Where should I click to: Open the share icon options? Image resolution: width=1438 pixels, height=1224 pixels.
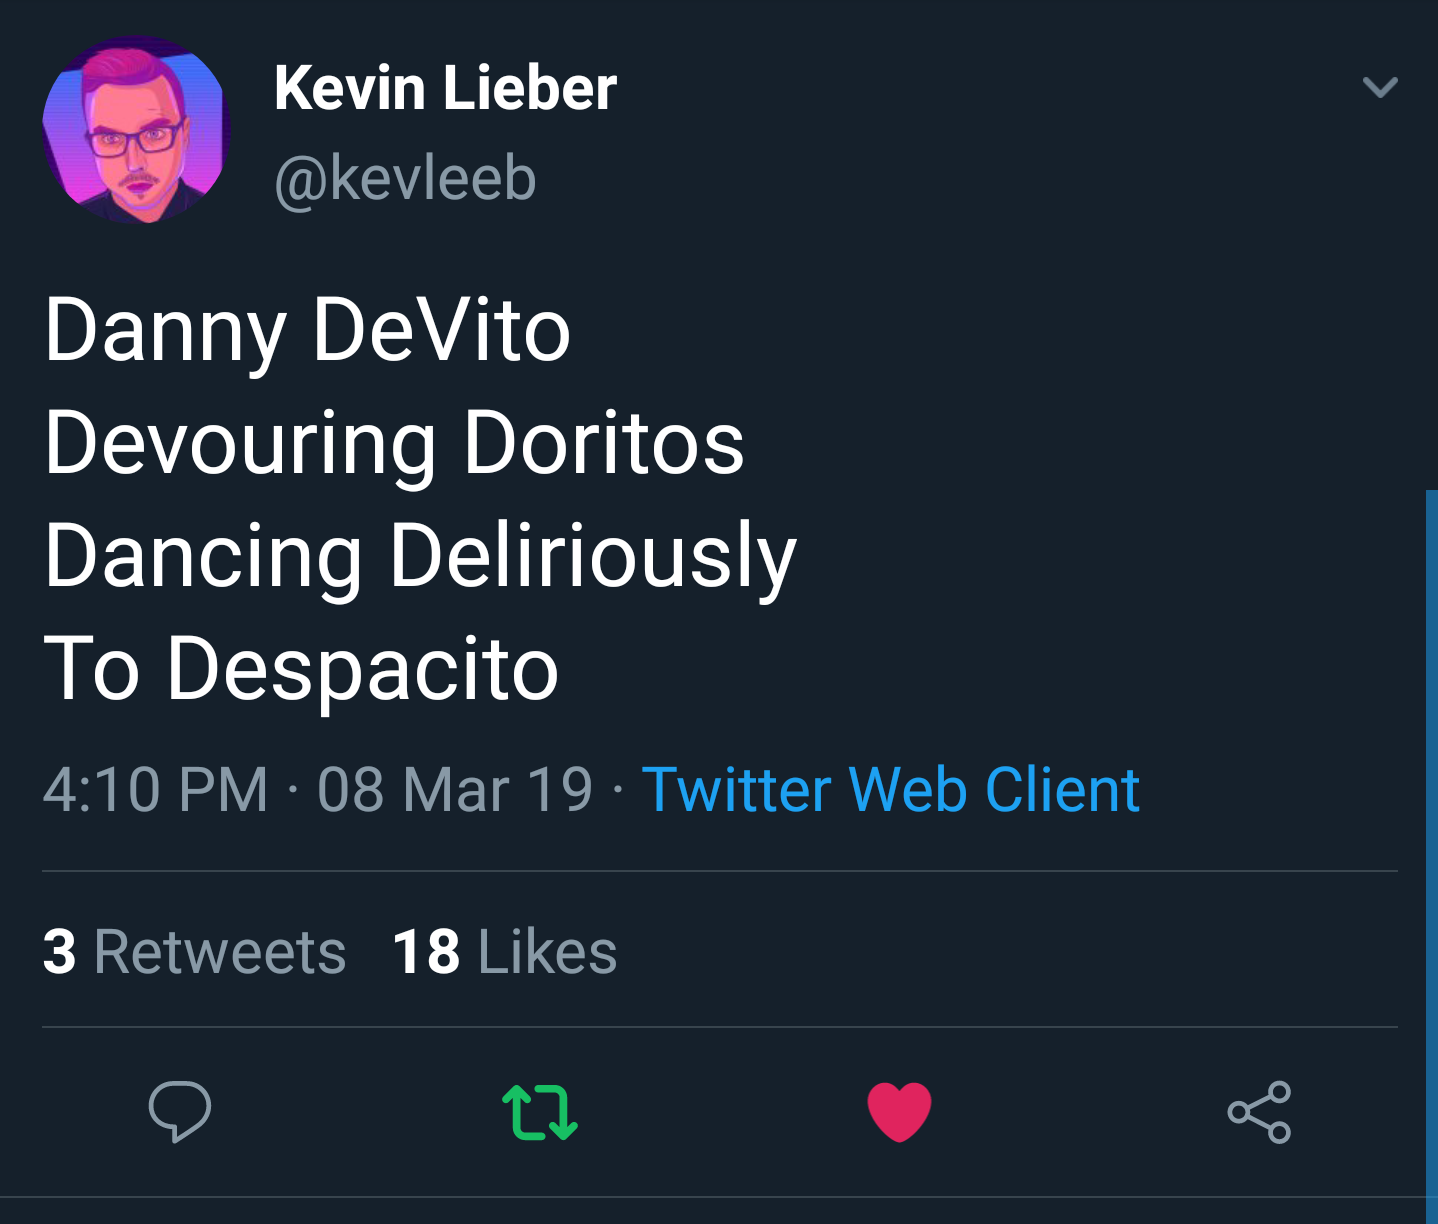point(1260,1112)
